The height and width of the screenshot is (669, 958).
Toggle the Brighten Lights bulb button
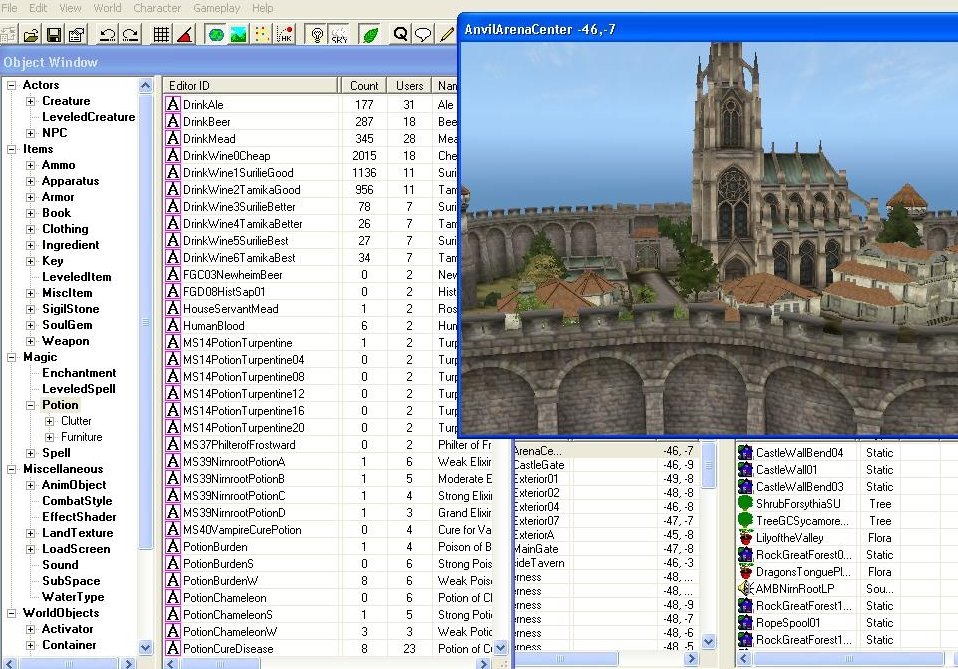pyautogui.click(x=316, y=35)
